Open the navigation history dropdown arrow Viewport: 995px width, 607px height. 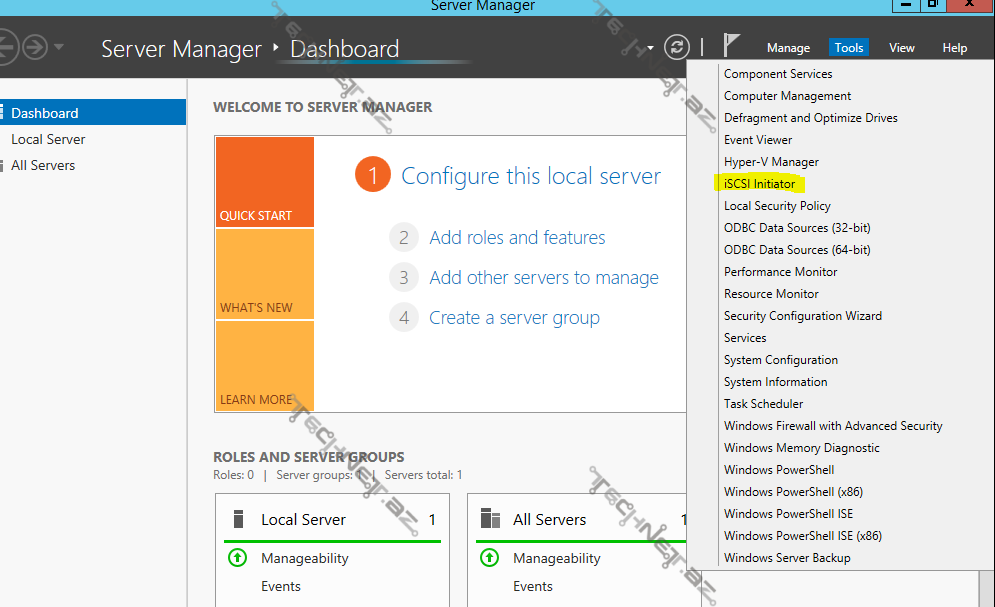[59, 47]
